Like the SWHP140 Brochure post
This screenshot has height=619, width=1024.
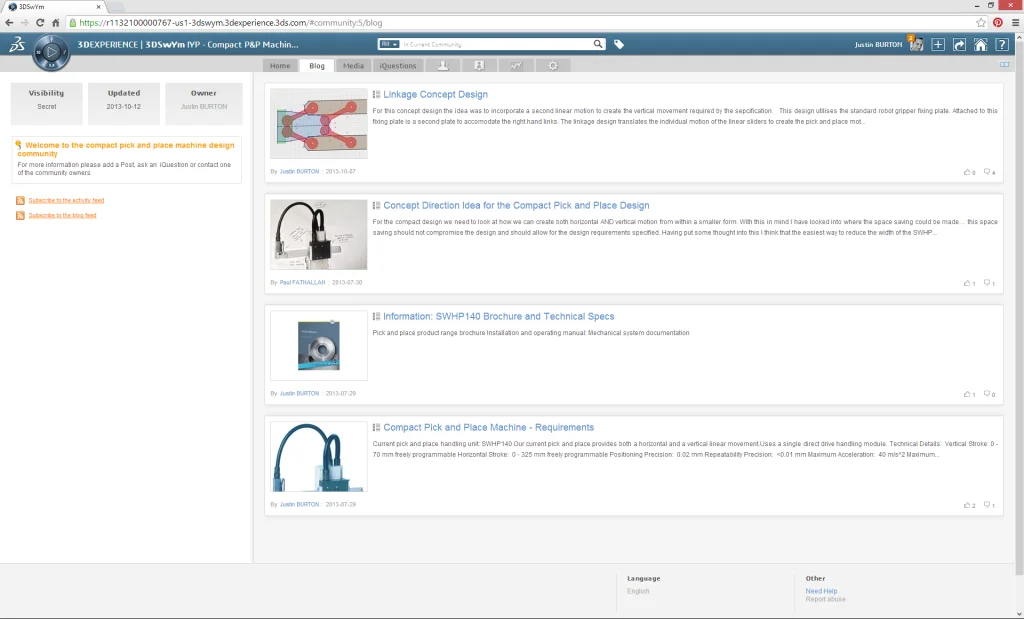967,394
